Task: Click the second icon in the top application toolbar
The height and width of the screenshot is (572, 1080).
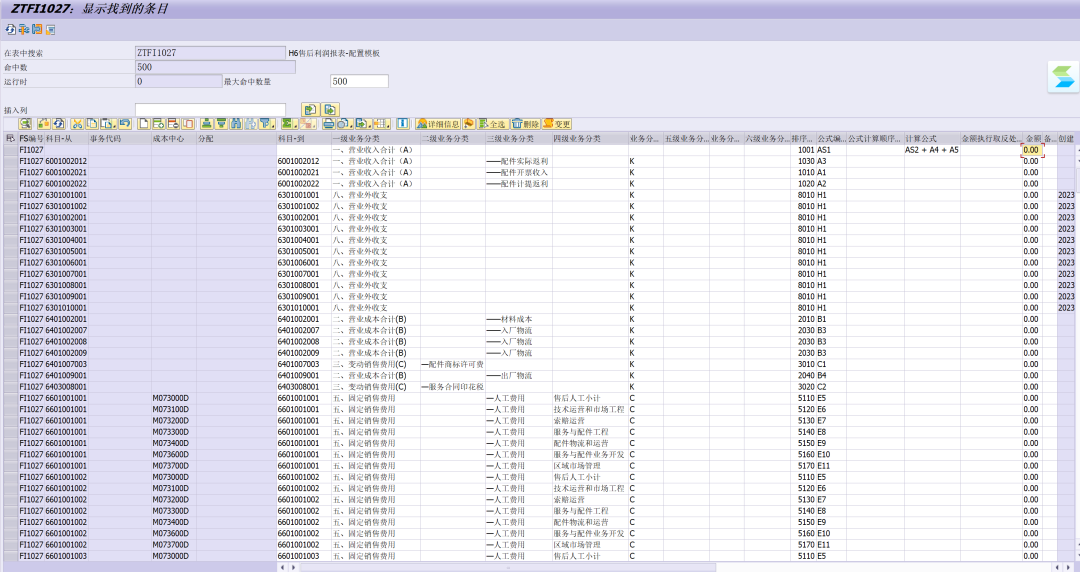Action: point(23,30)
